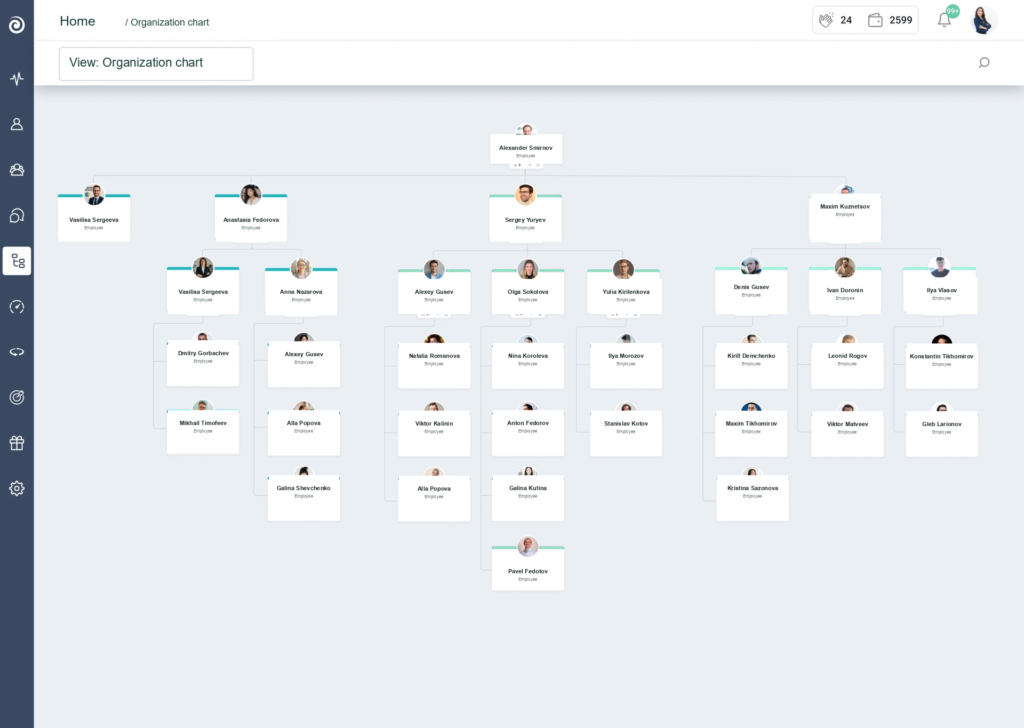
Task: Click the spiral app logo icon
Action: pos(17,25)
